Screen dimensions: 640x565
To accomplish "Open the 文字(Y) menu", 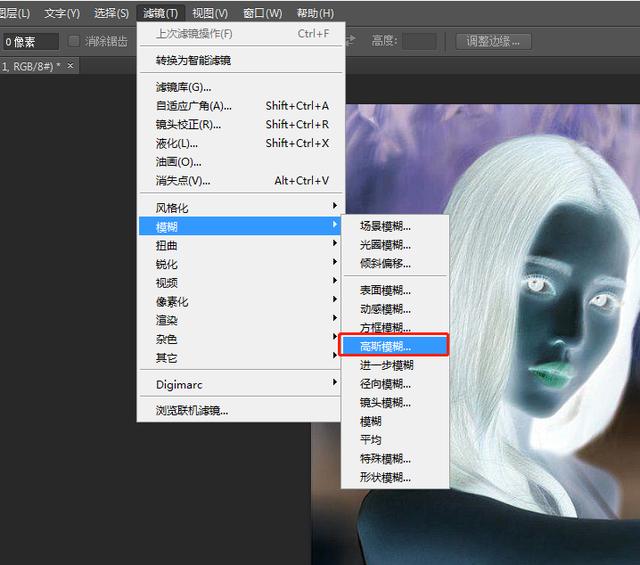I will tap(62, 13).
